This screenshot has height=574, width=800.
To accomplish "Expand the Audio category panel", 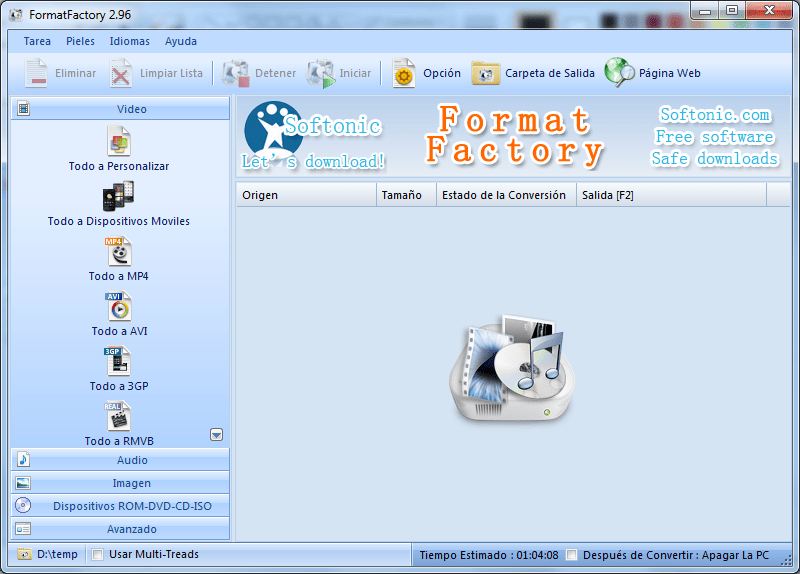I will pos(120,460).
